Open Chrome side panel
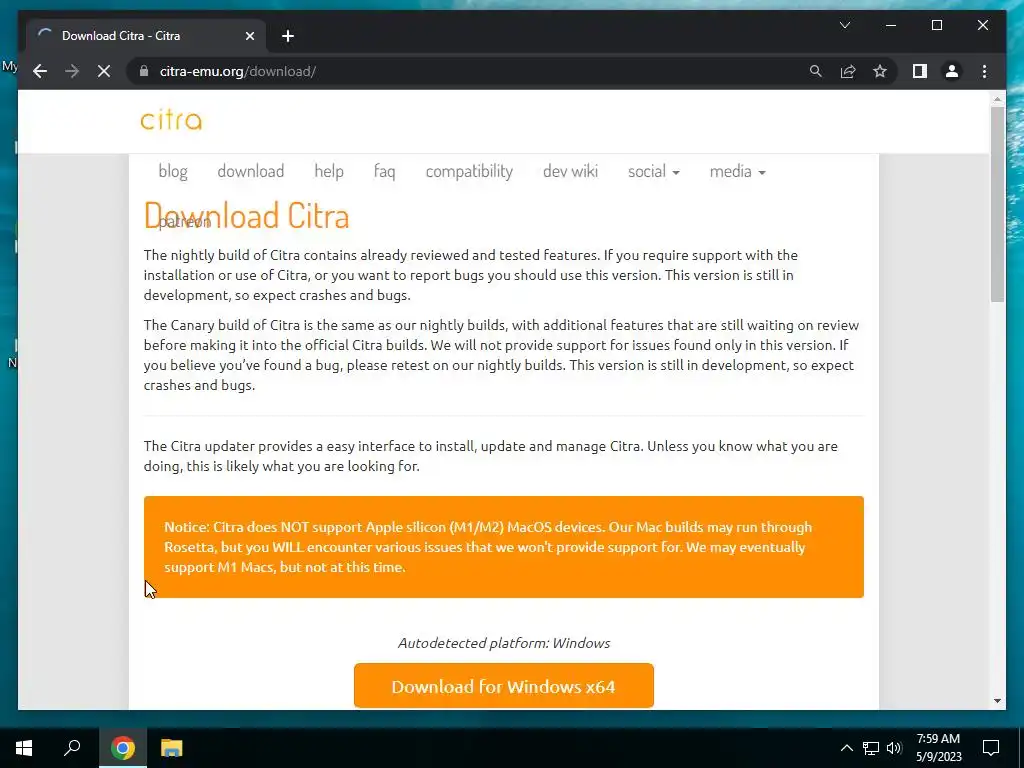 point(920,71)
